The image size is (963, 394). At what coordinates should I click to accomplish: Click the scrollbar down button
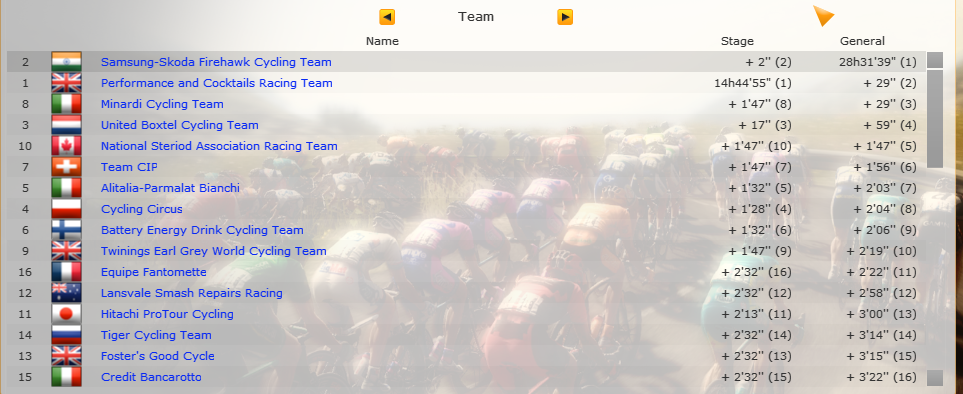click(935, 377)
